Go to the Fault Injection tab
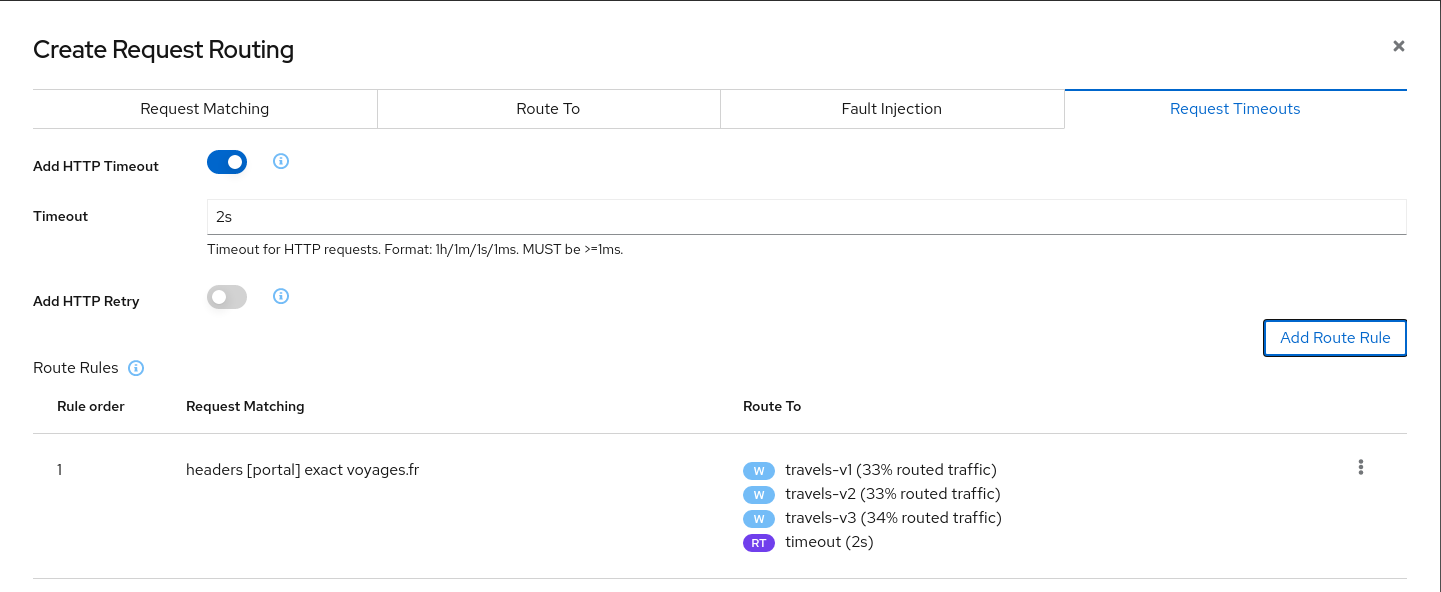 click(892, 109)
